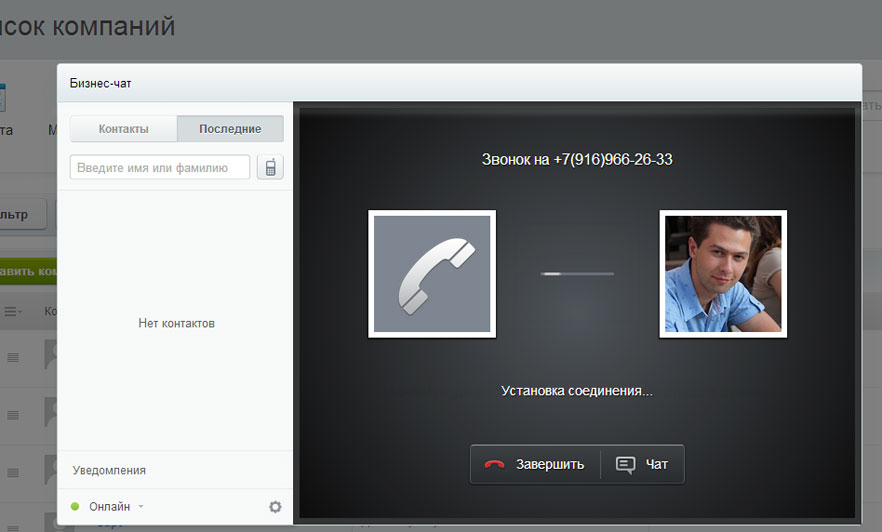This screenshot has height=532, width=882.
Task: Switch to the Последние tab
Action: click(230, 129)
